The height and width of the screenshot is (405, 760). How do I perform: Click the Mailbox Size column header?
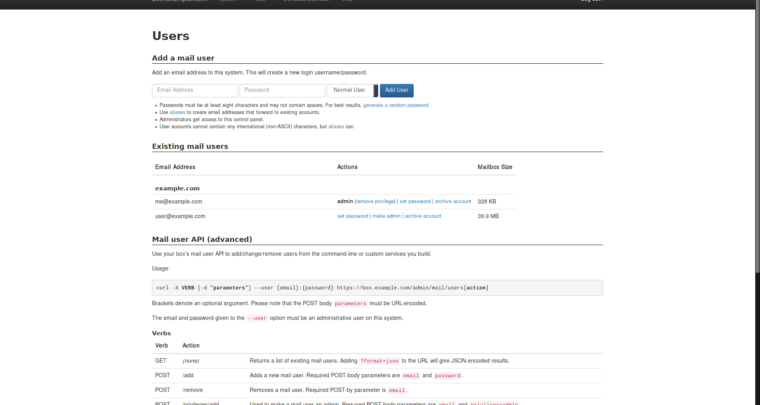(495, 166)
